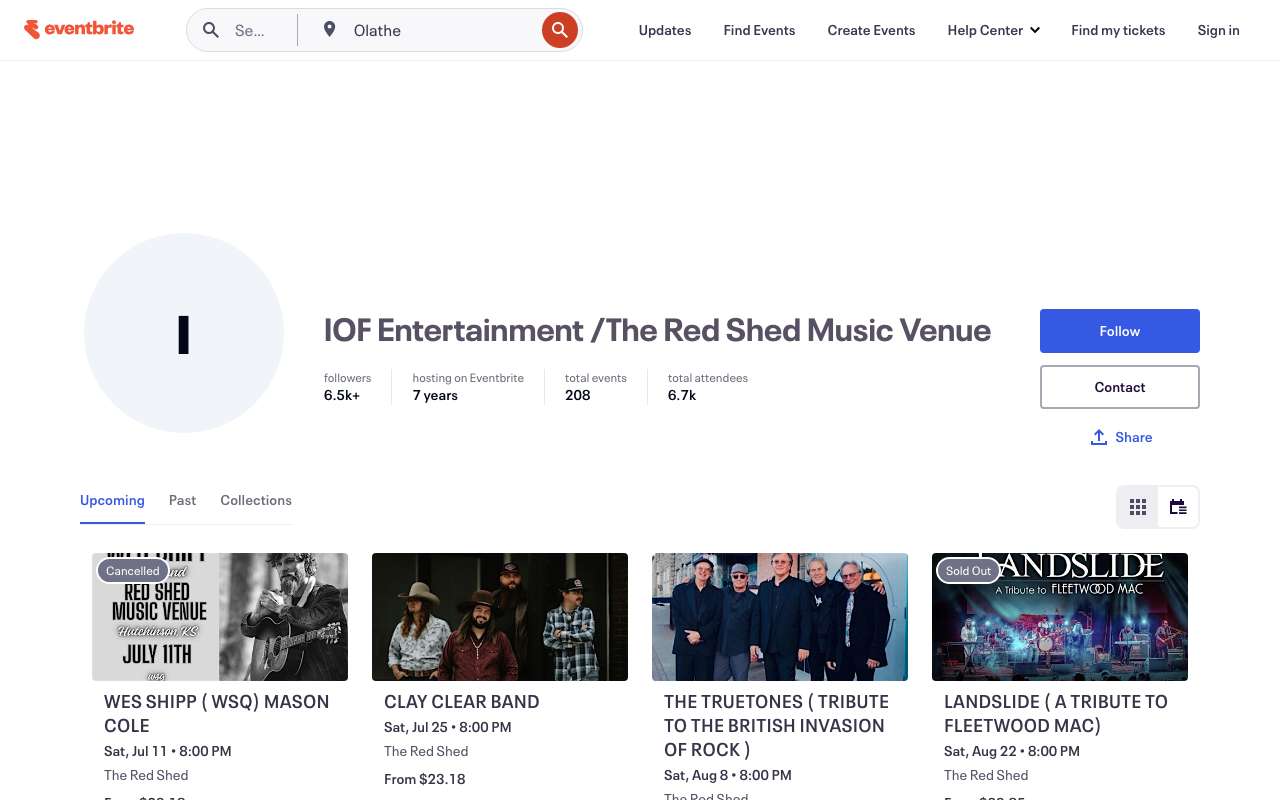
Task: Click the organizer avatar circle
Action: click(x=184, y=333)
